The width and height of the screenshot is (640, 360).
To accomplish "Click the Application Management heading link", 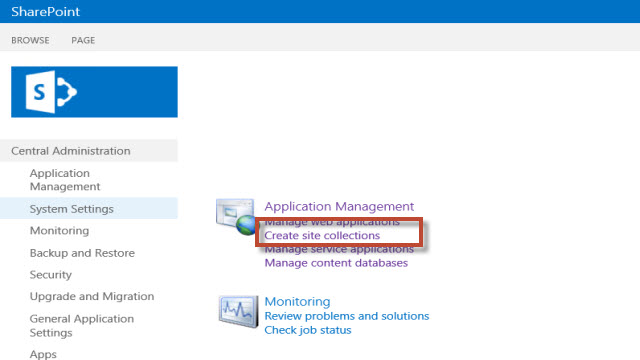I will click(x=339, y=207).
